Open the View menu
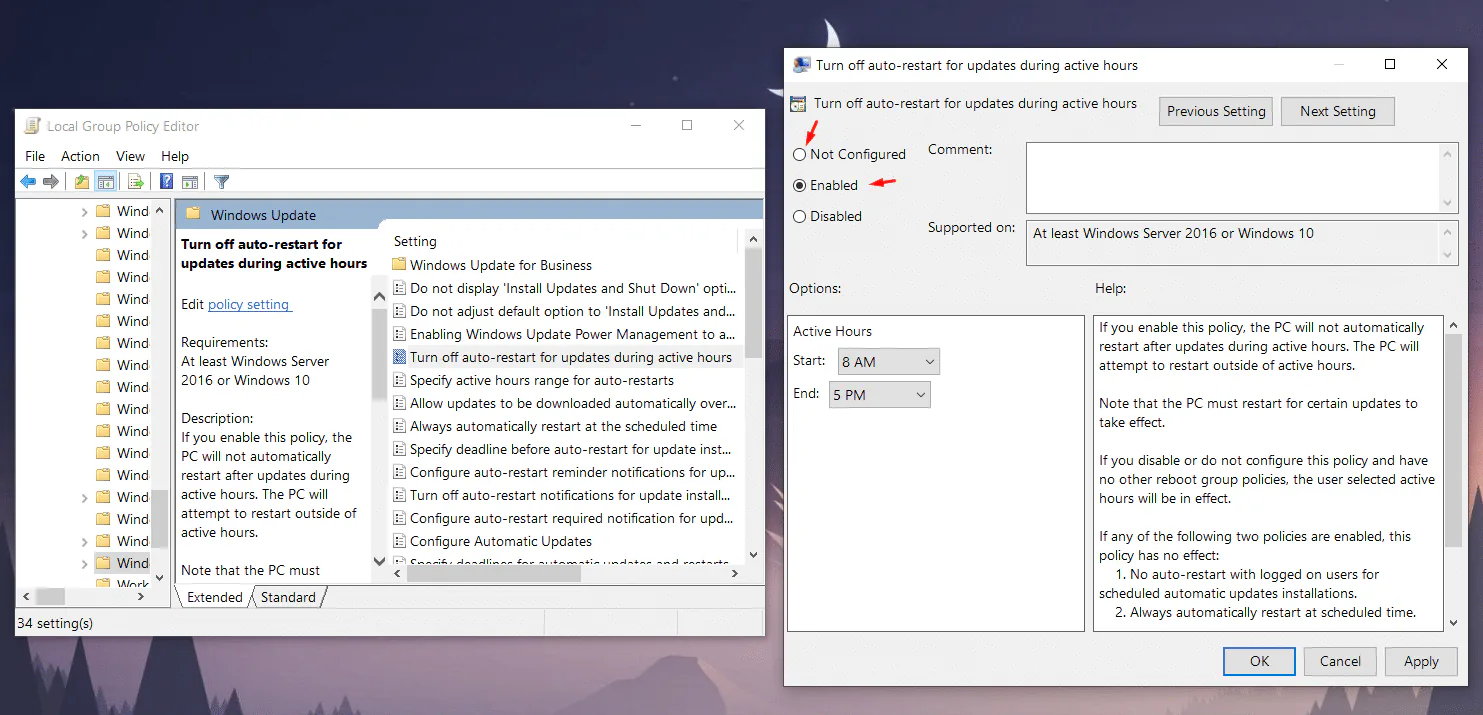 pos(130,156)
